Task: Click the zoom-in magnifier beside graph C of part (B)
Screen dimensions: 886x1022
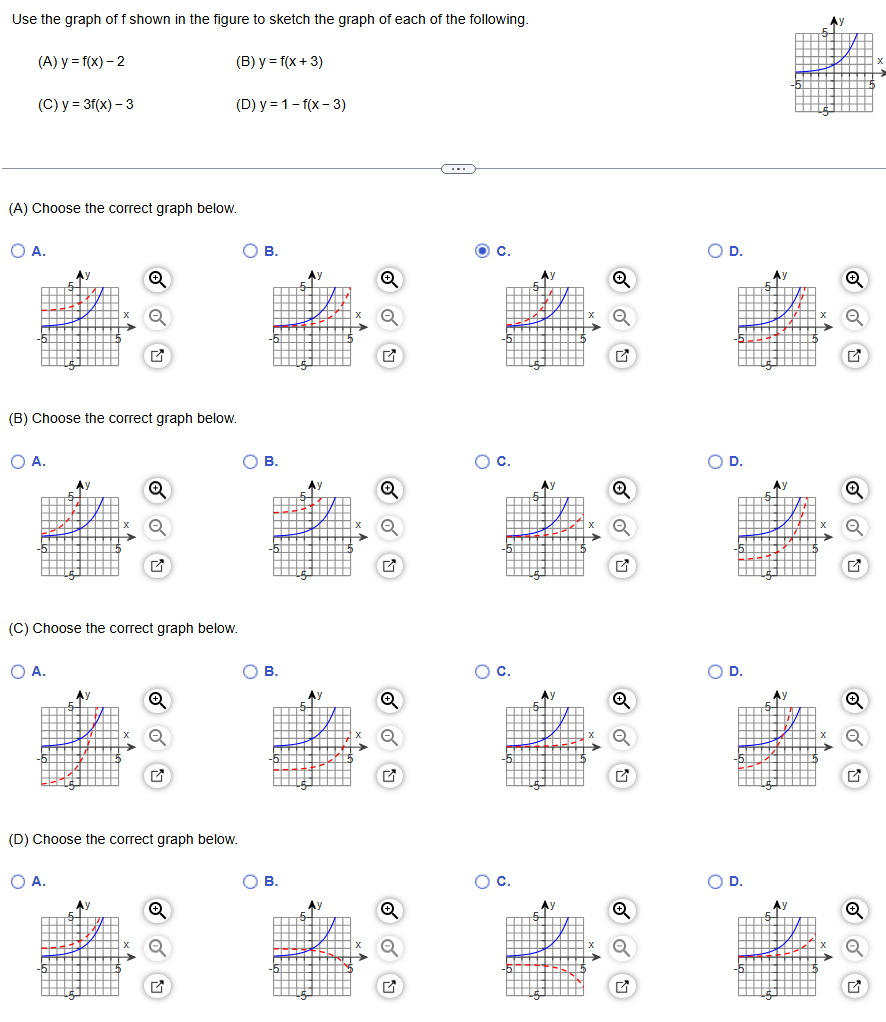Action: tap(621, 490)
